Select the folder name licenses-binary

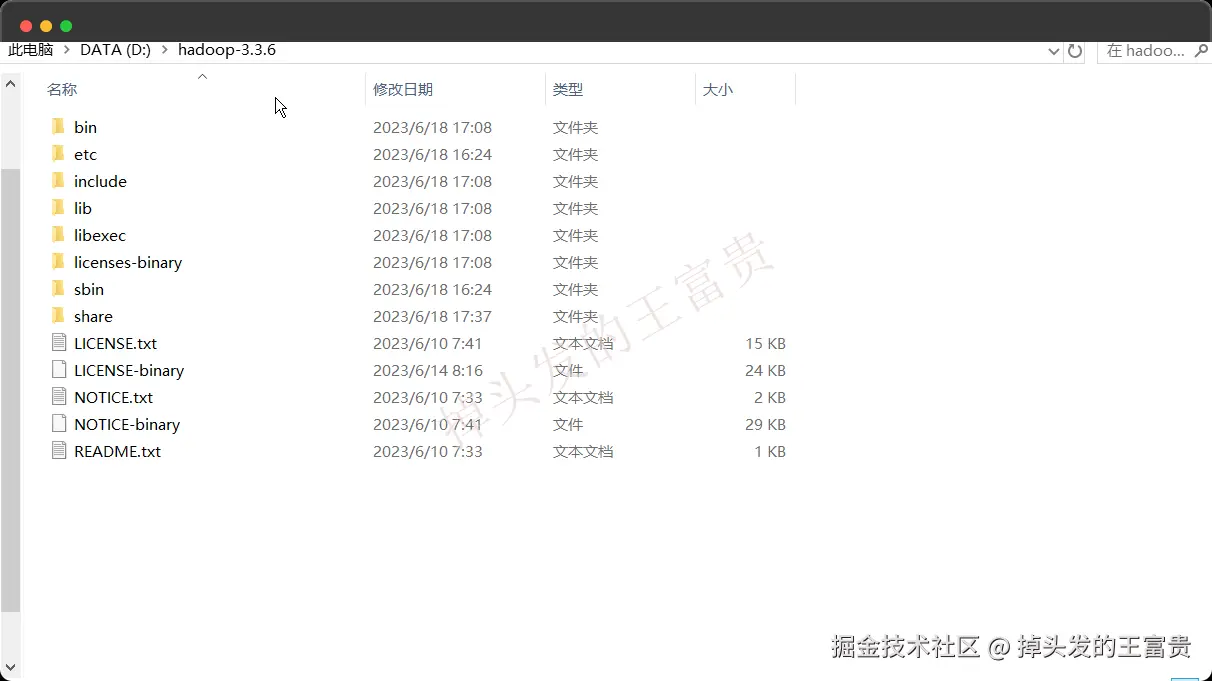128,262
